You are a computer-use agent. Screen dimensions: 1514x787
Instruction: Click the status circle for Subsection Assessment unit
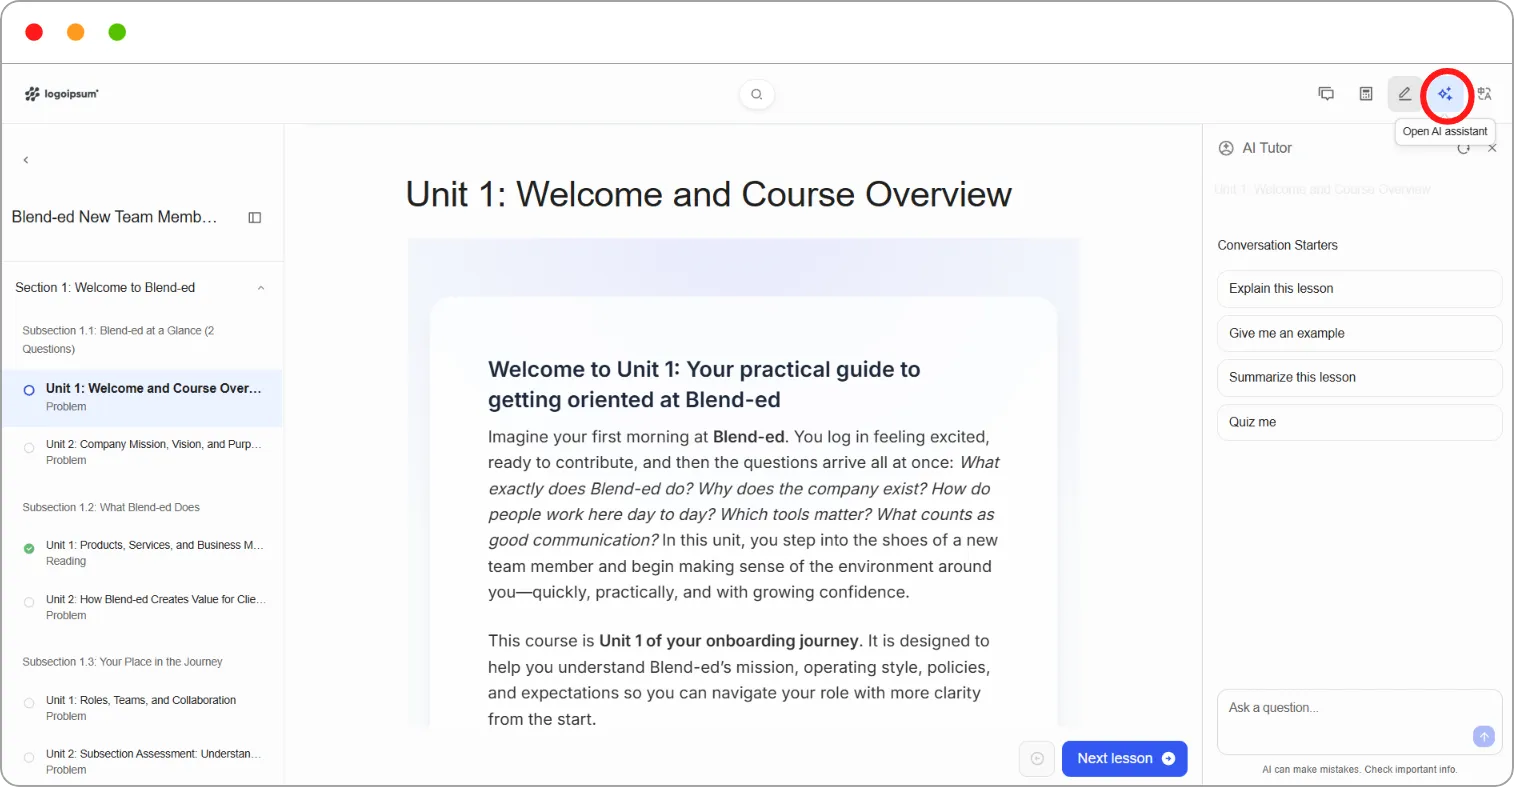29,758
